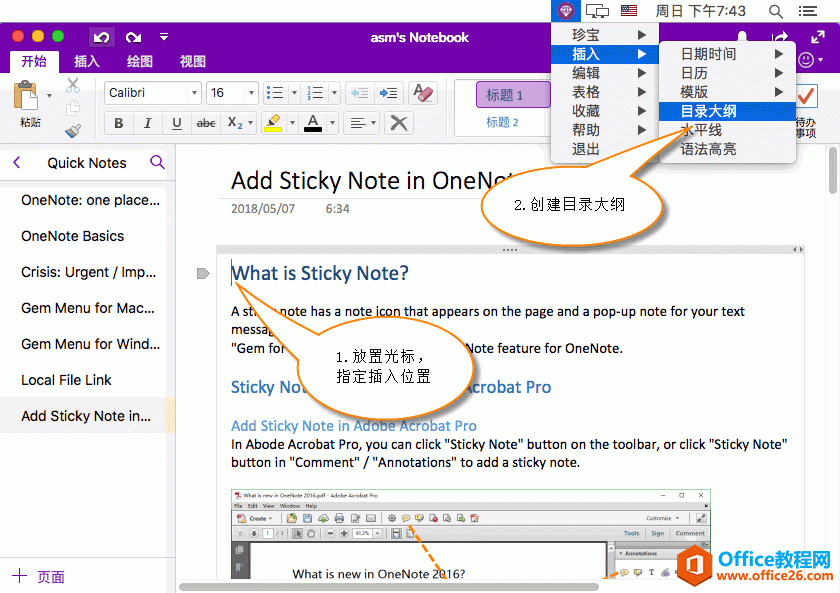Open the 编辑 submenu in Gem menu
This screenshot has width=840, height=593.
click(603, 73)
